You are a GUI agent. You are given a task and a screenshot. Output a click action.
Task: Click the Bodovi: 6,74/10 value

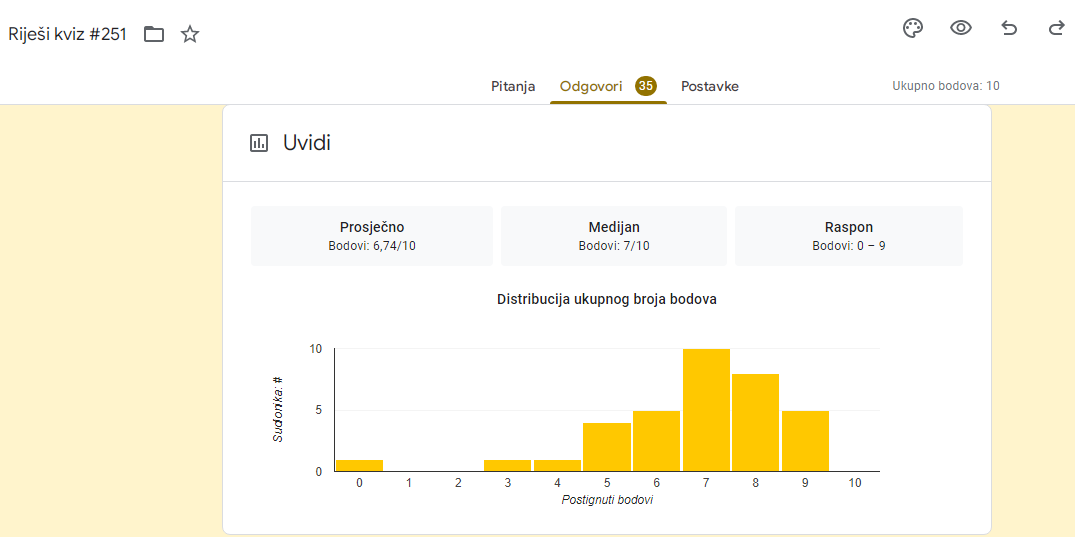pos(372,246)
